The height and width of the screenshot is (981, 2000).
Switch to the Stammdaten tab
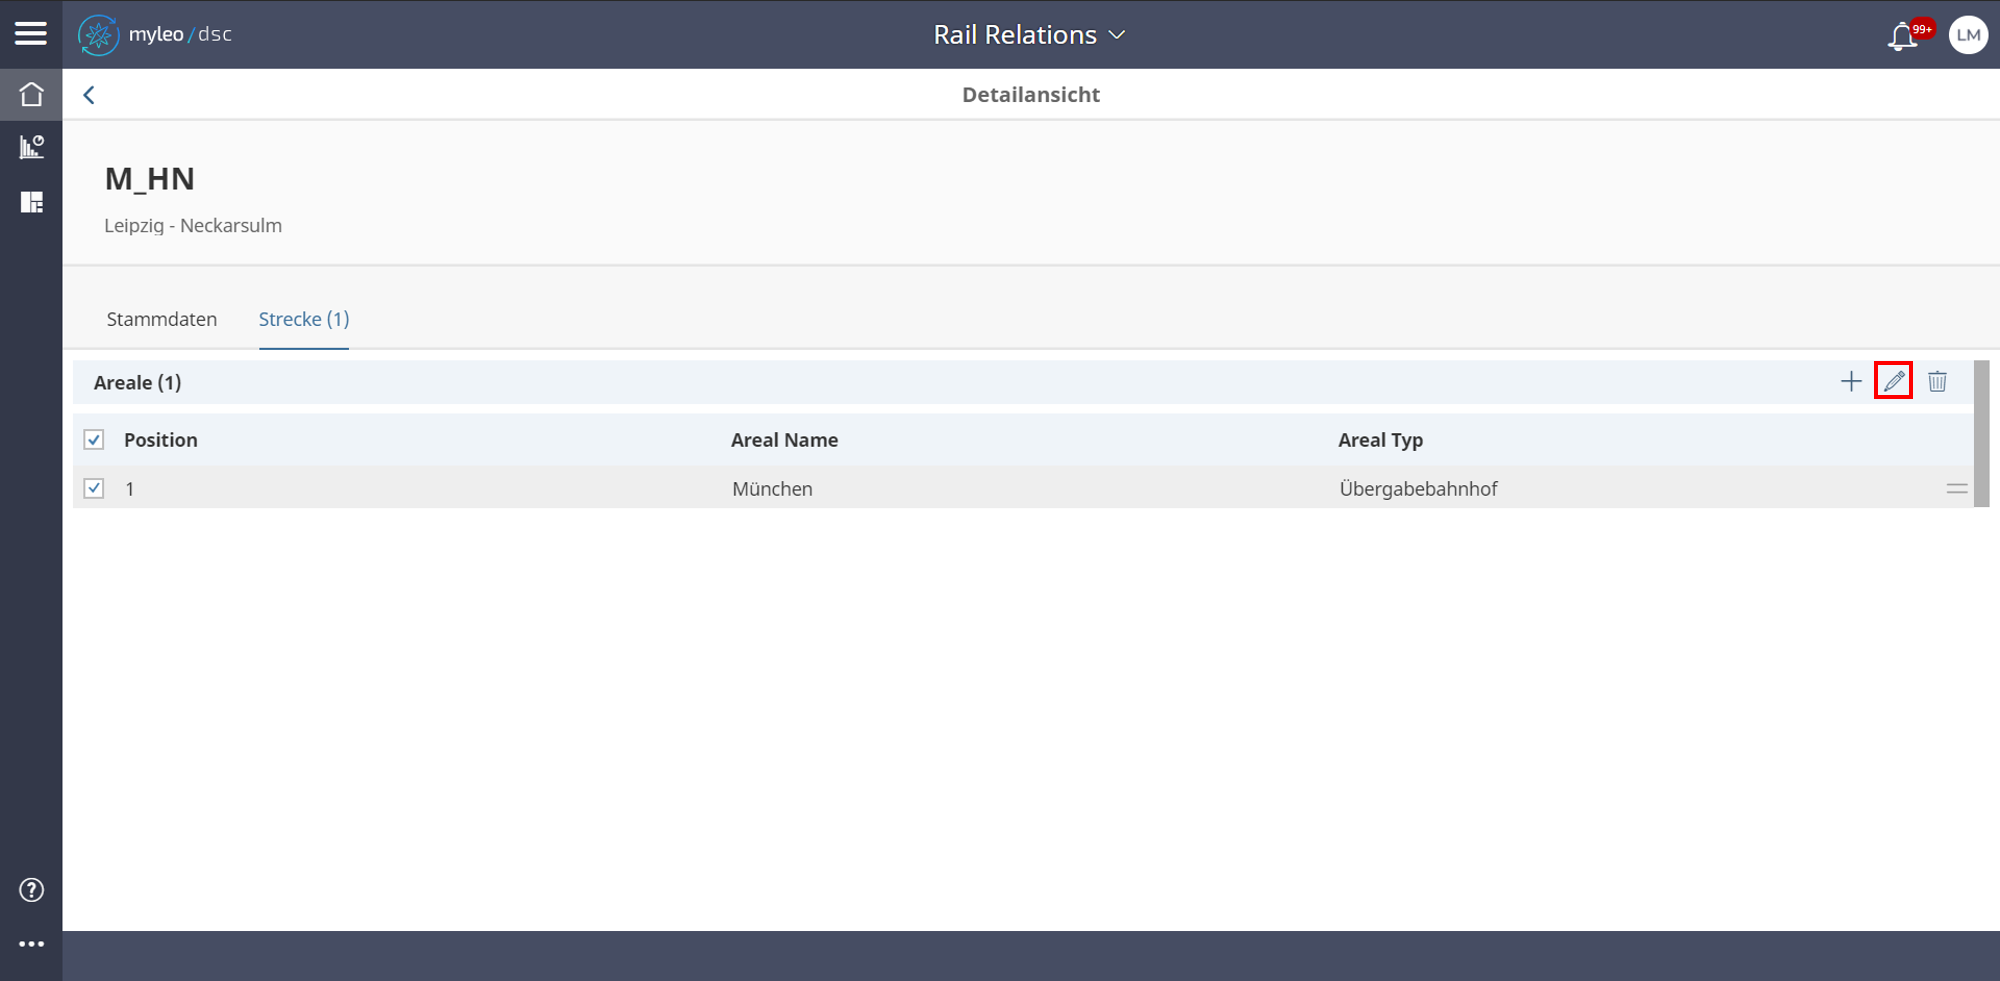[162, 319]
